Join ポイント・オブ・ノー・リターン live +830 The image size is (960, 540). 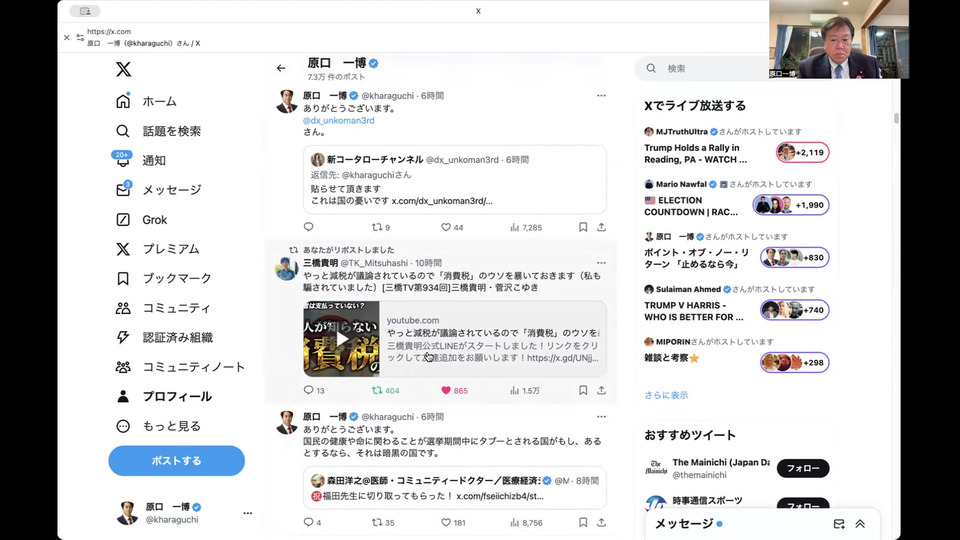click(795, 258)
